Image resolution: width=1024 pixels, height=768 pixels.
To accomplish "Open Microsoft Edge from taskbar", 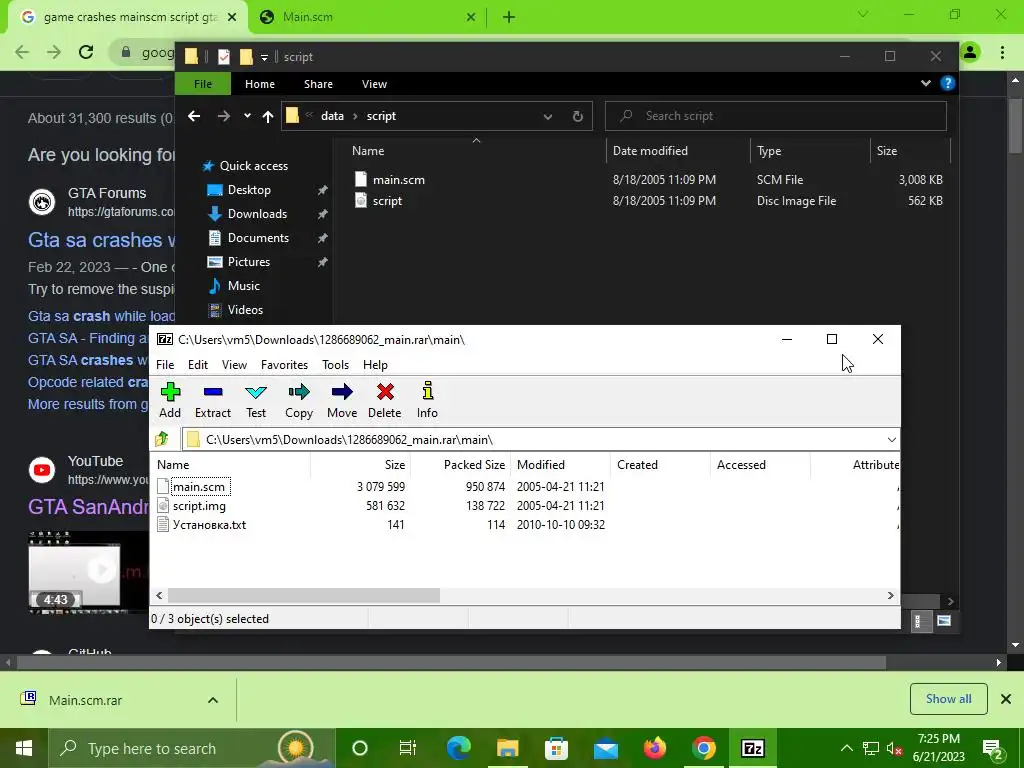I will [458, 748].
